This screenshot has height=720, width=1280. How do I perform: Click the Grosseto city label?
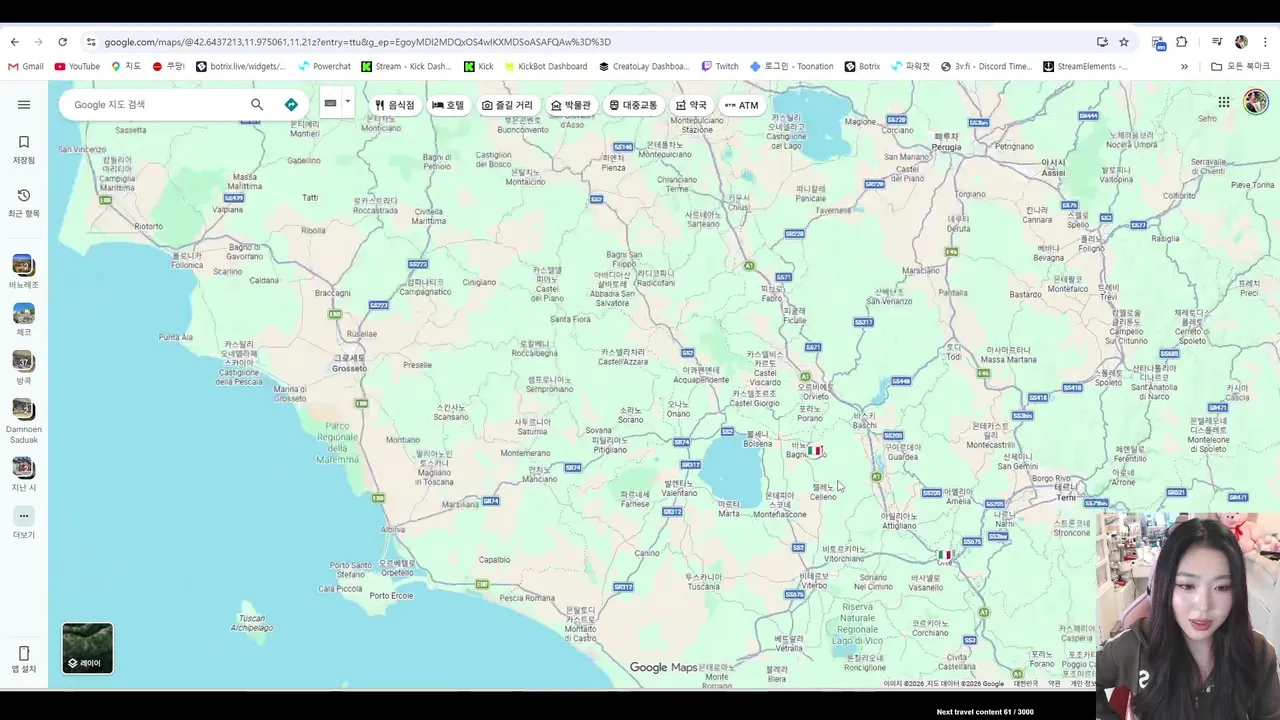[350, 362]
